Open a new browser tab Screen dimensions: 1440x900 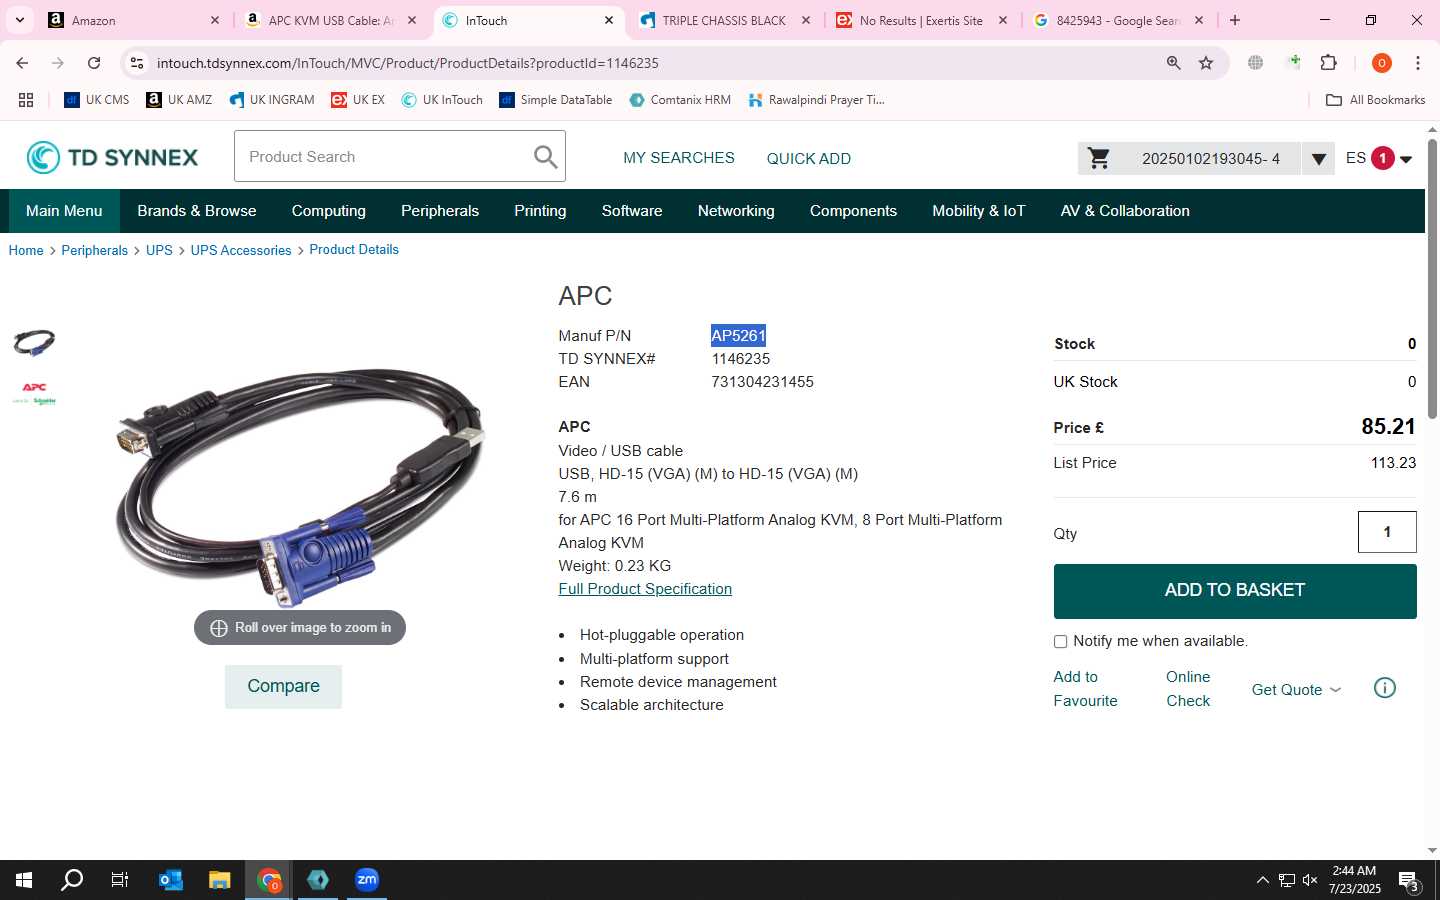[1235, 20]
